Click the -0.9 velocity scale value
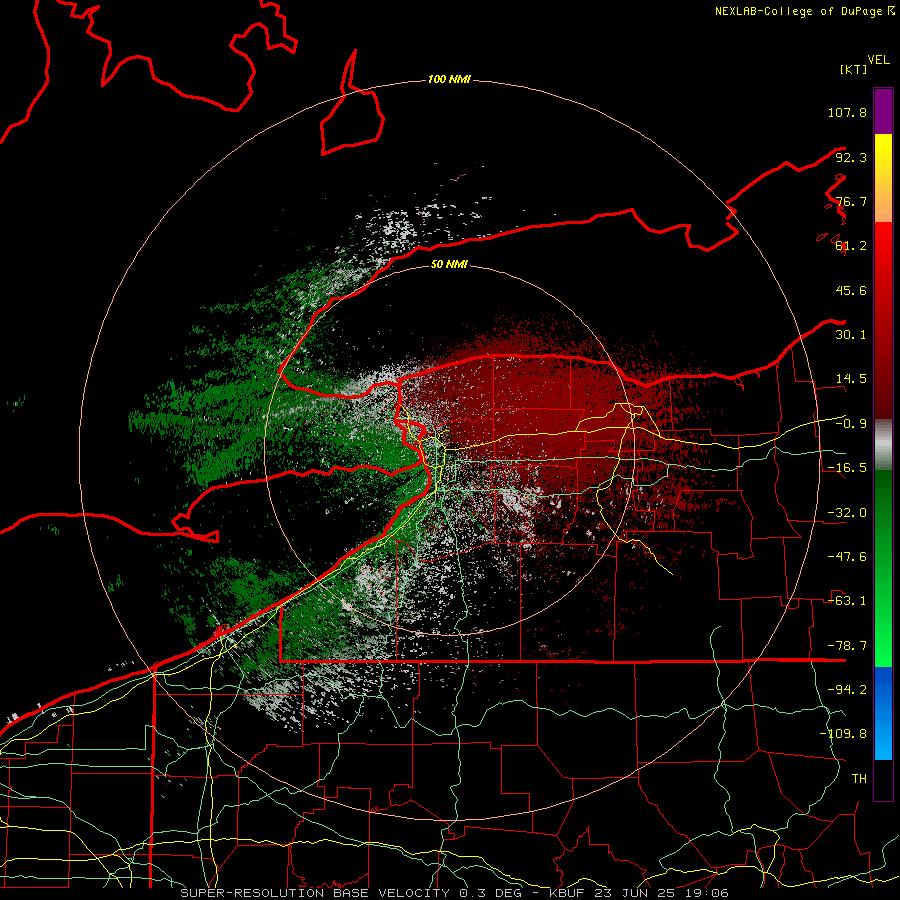Screen dimensions: 900x900 click(x=851, y=424)
